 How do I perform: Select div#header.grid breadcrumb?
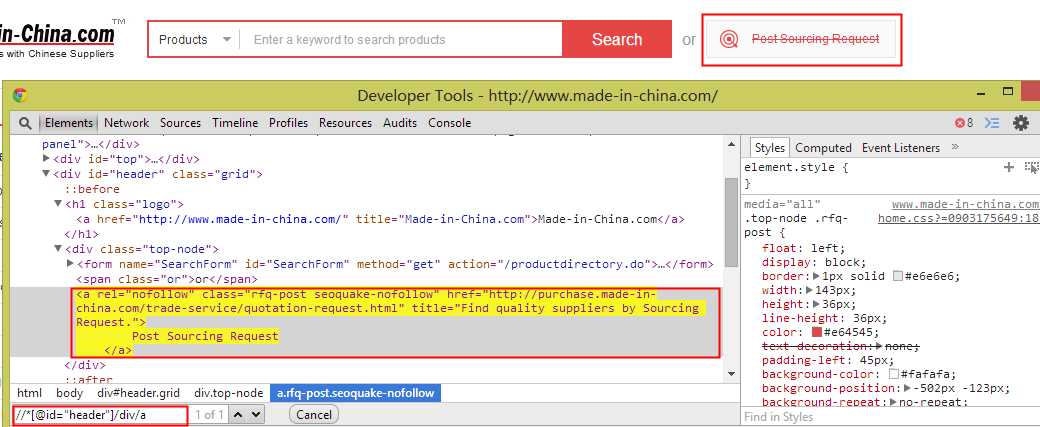pos(139,393)
